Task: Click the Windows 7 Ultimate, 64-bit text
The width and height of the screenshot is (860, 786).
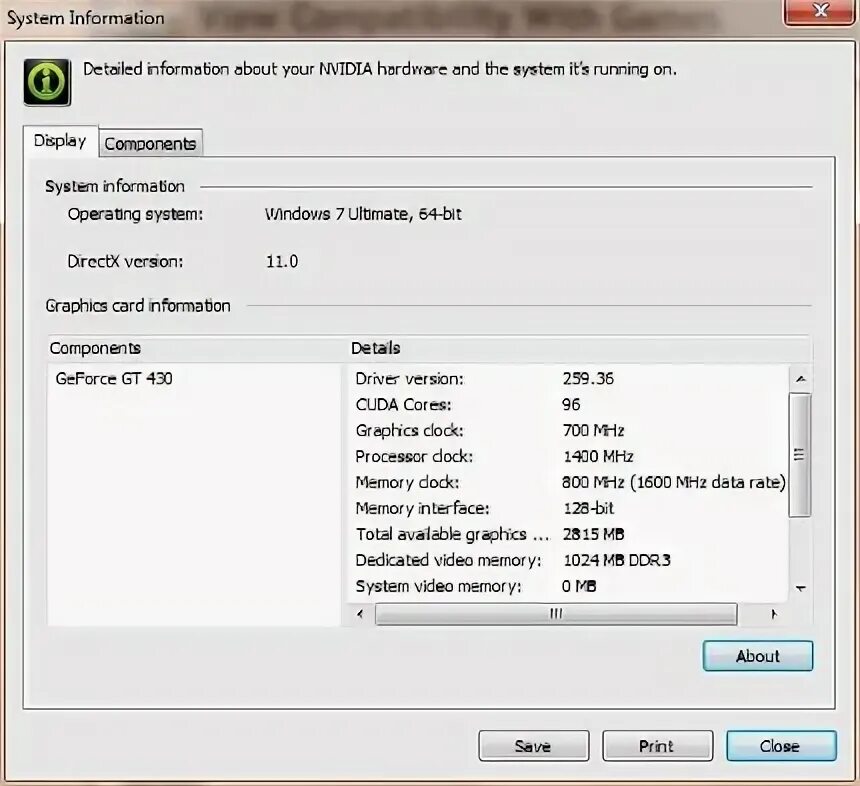Action: coord(363,214)
